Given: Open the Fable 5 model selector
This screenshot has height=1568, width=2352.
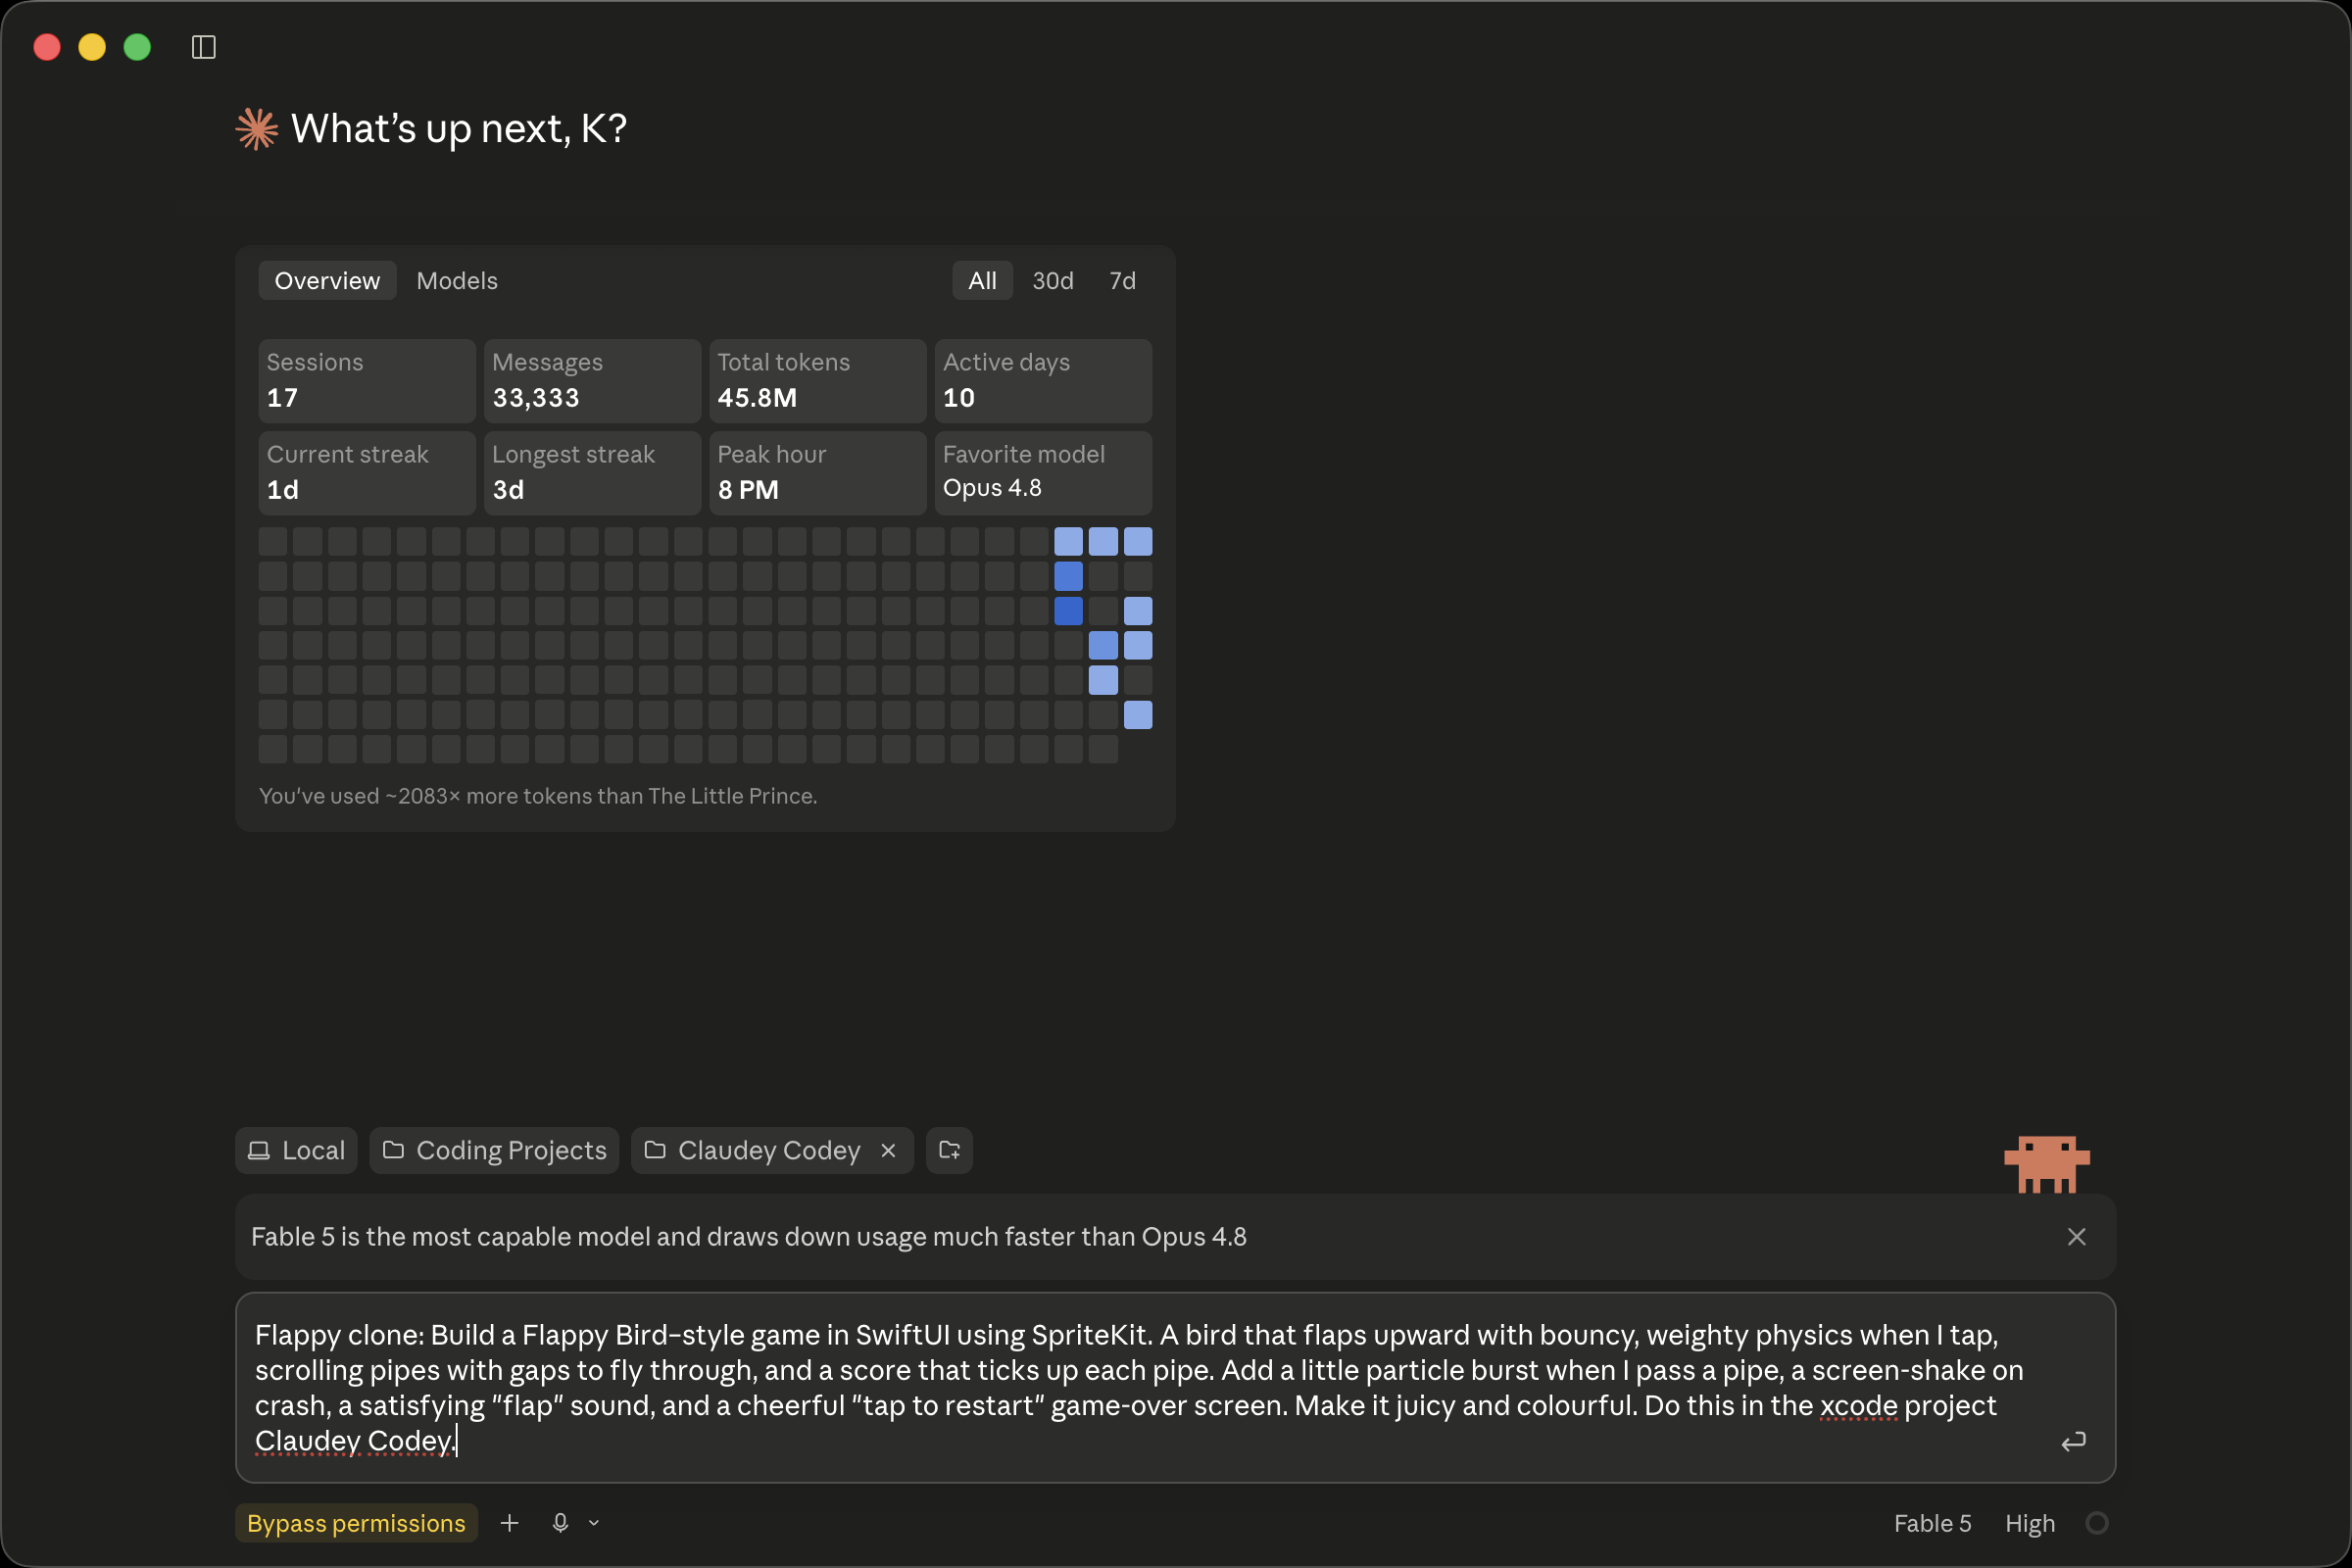Looking at the screenshot, I should tap(1932, 1523).
